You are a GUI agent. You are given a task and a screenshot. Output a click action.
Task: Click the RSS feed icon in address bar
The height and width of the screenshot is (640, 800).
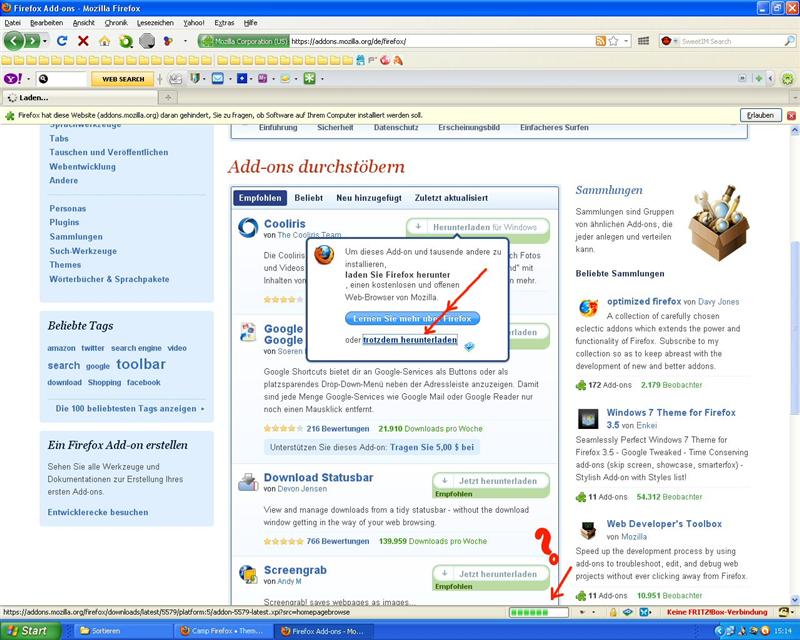601,41
